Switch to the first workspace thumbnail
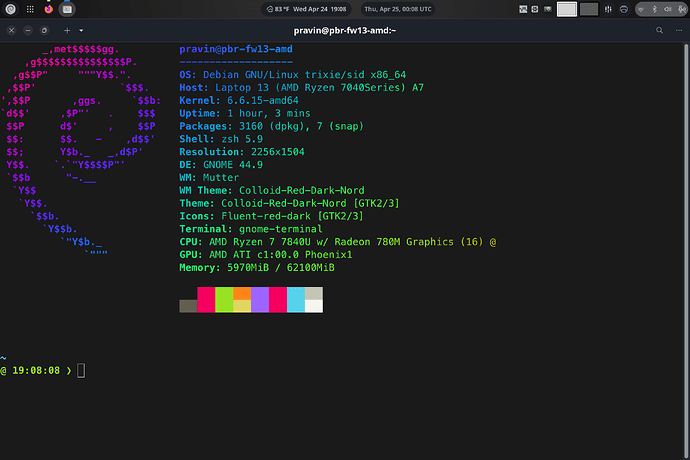Screen dimensions: 690x460 [567, 9]
